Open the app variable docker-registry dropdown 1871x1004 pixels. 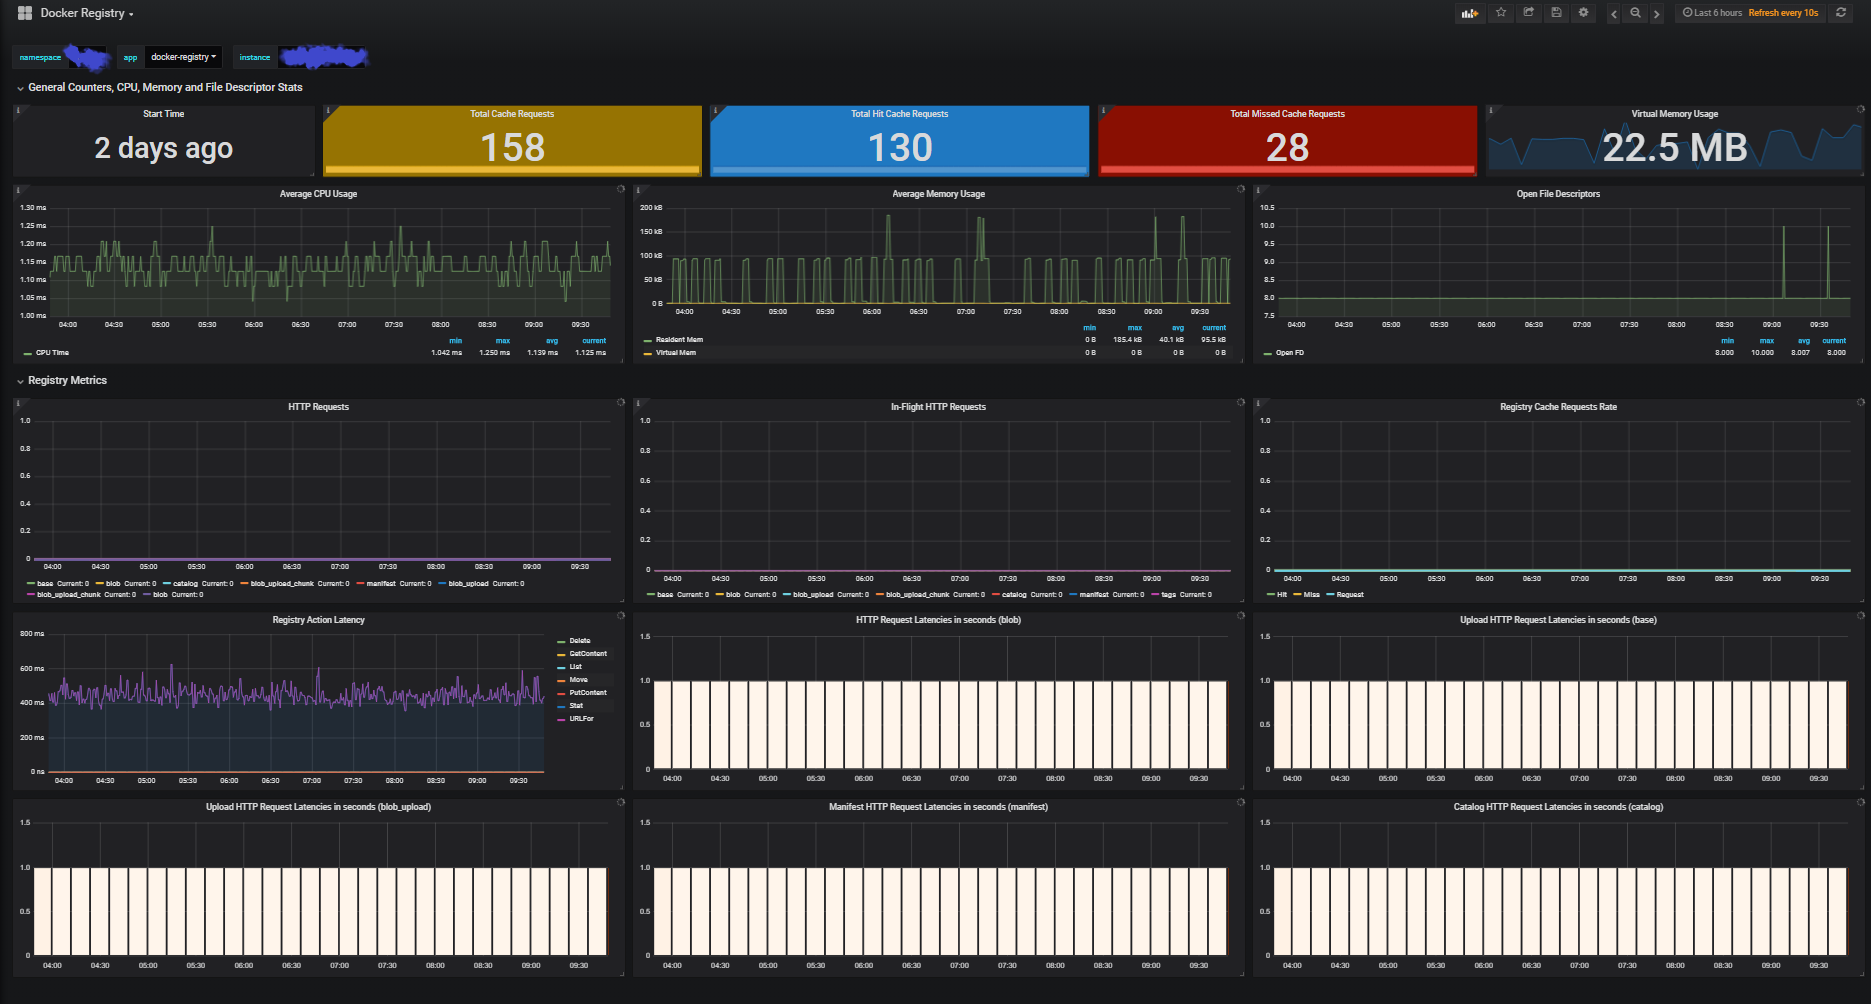[183, 57]
